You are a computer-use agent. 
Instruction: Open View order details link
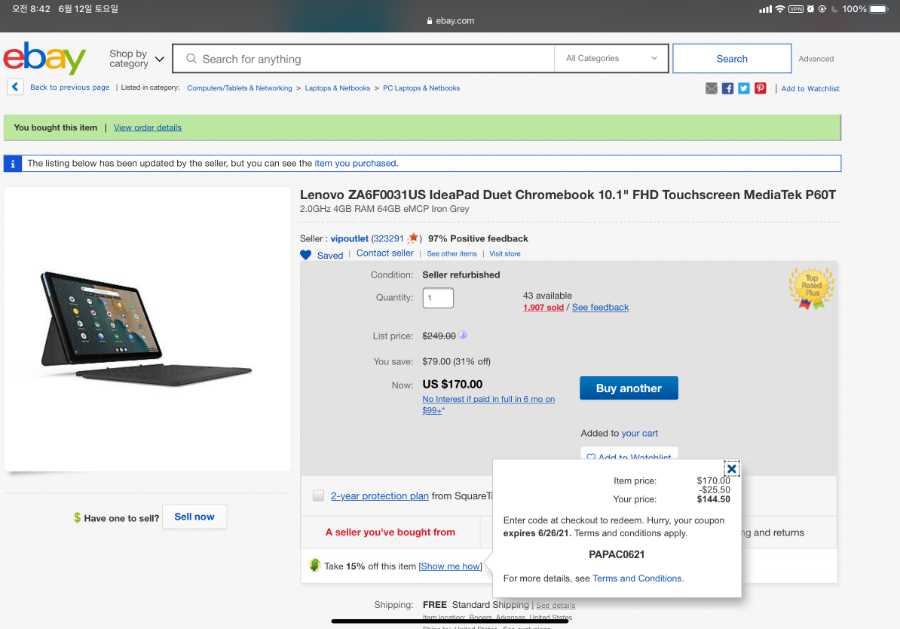(x=148, y=127)
